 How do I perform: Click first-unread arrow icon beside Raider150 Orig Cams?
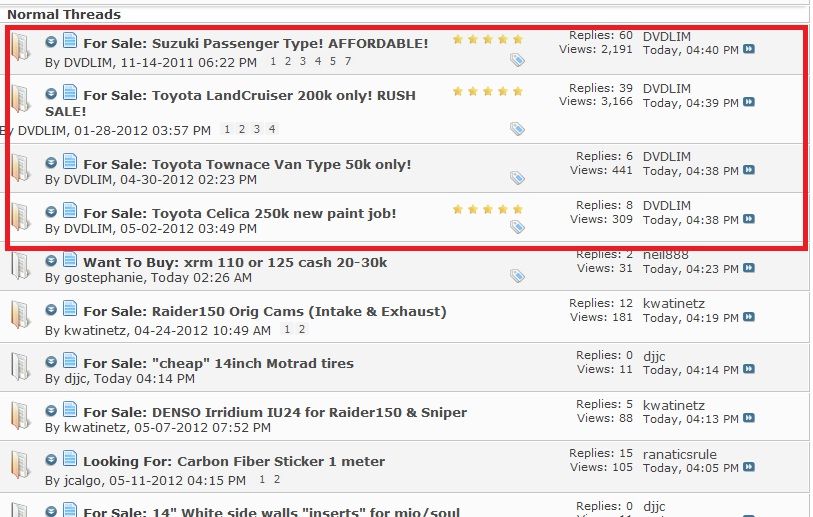pos(52,311)
